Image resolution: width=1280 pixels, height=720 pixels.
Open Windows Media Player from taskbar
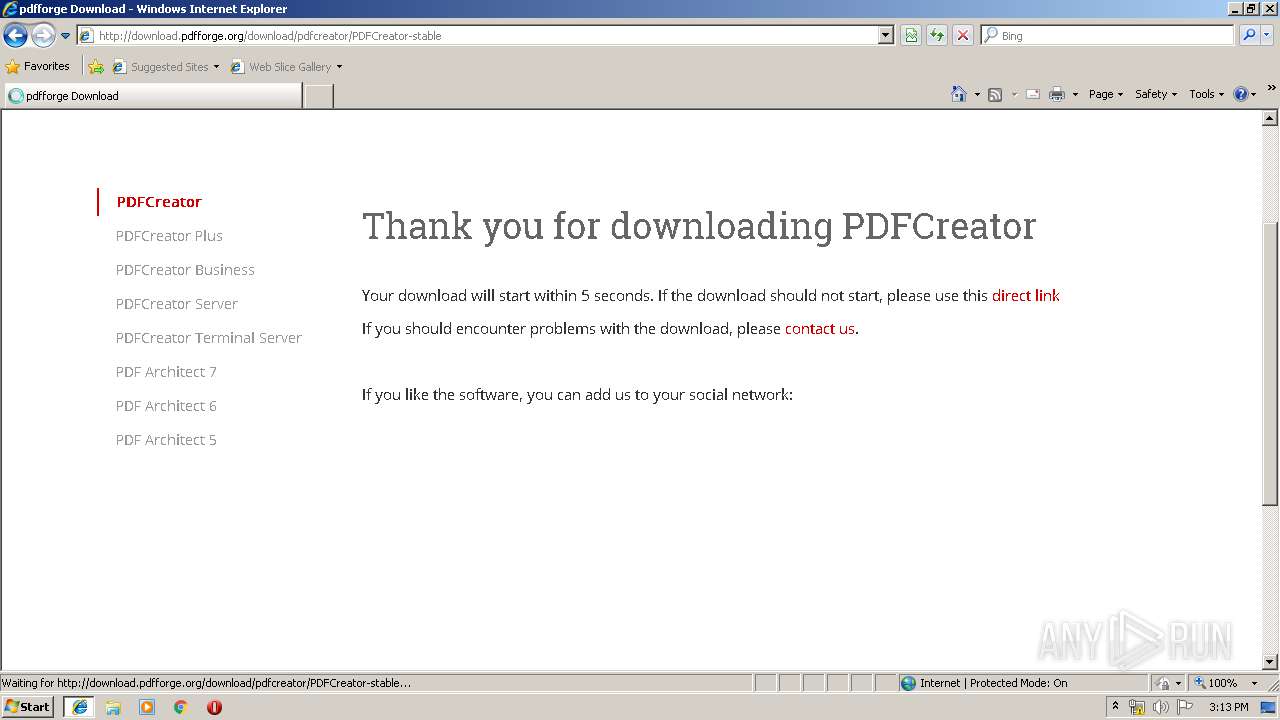pos(147,707)
